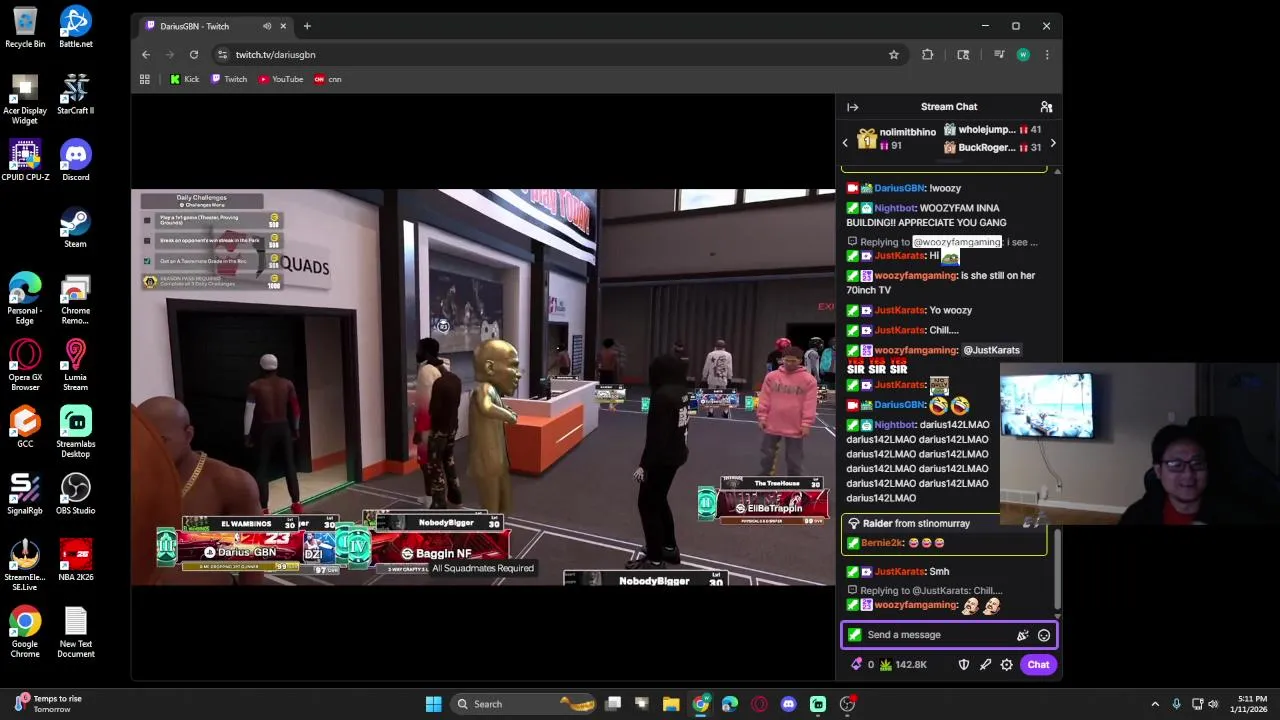Open Chrome profile avatar W

(x=1023, y=55)
